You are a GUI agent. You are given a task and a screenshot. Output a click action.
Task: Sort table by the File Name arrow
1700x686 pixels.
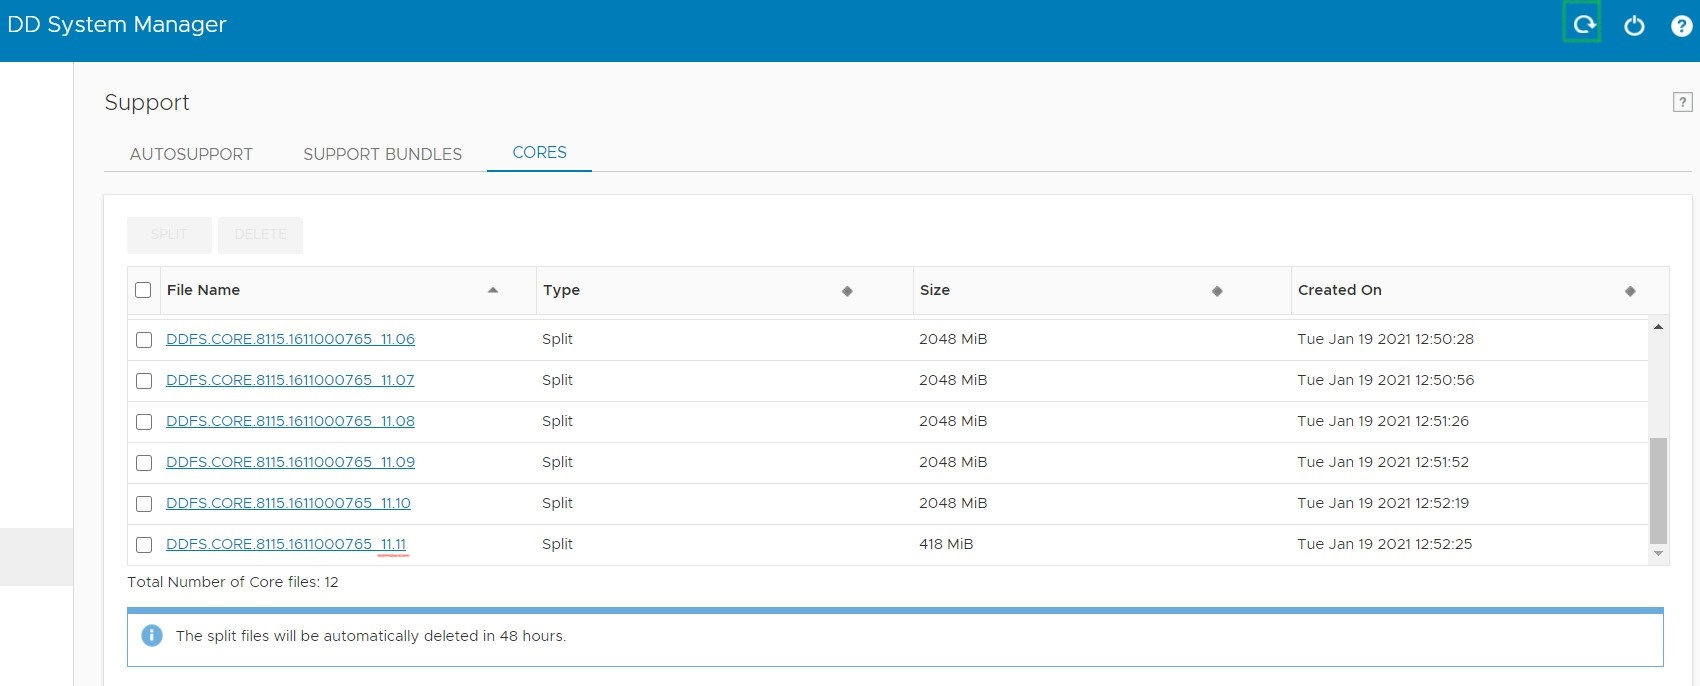pyautogui.click(x=492, y=290)
